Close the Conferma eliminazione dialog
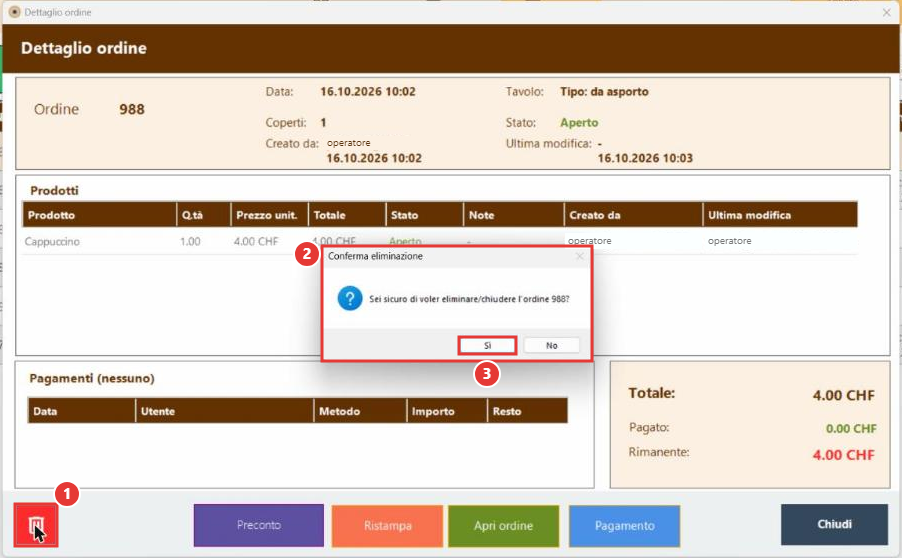Screen dimensions: 902x558 coord(579,256)
